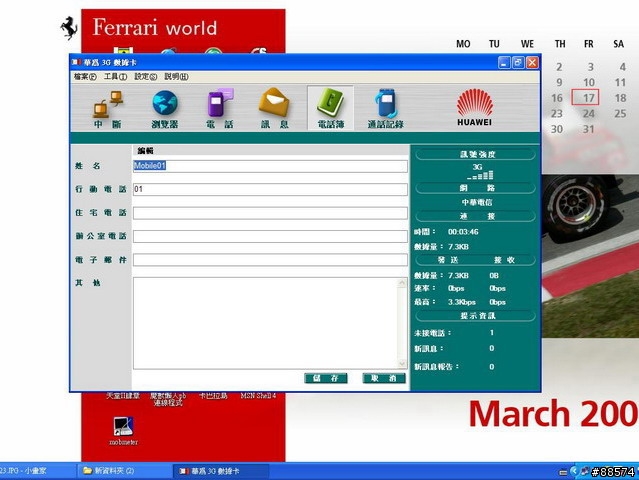Click the 取消 cancel button
Viewport: 639px width, 480px height.
[x=384, y=378]
